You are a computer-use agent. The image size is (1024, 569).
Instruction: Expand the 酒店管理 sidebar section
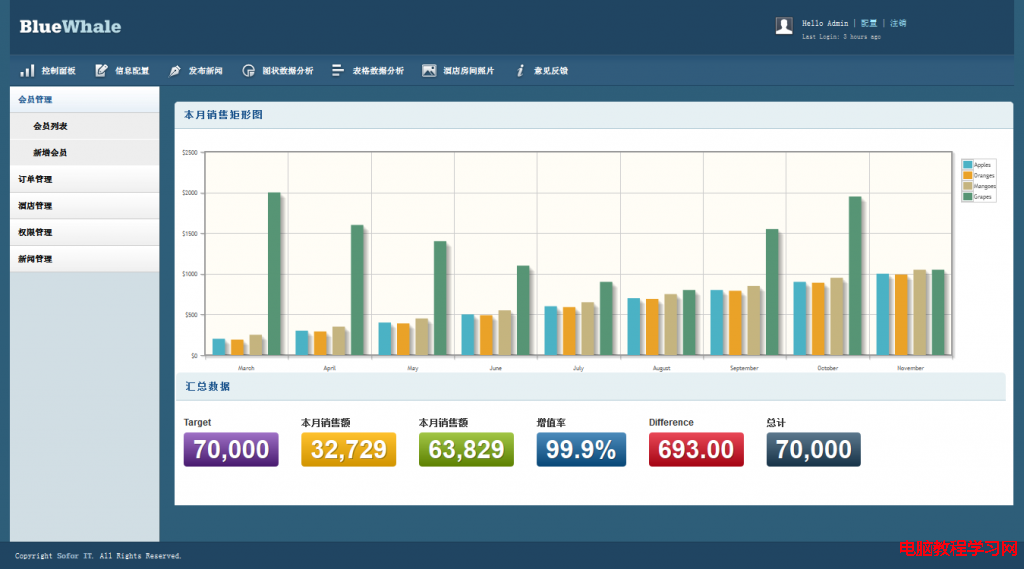pyautogui.click(x=84, y=206)
